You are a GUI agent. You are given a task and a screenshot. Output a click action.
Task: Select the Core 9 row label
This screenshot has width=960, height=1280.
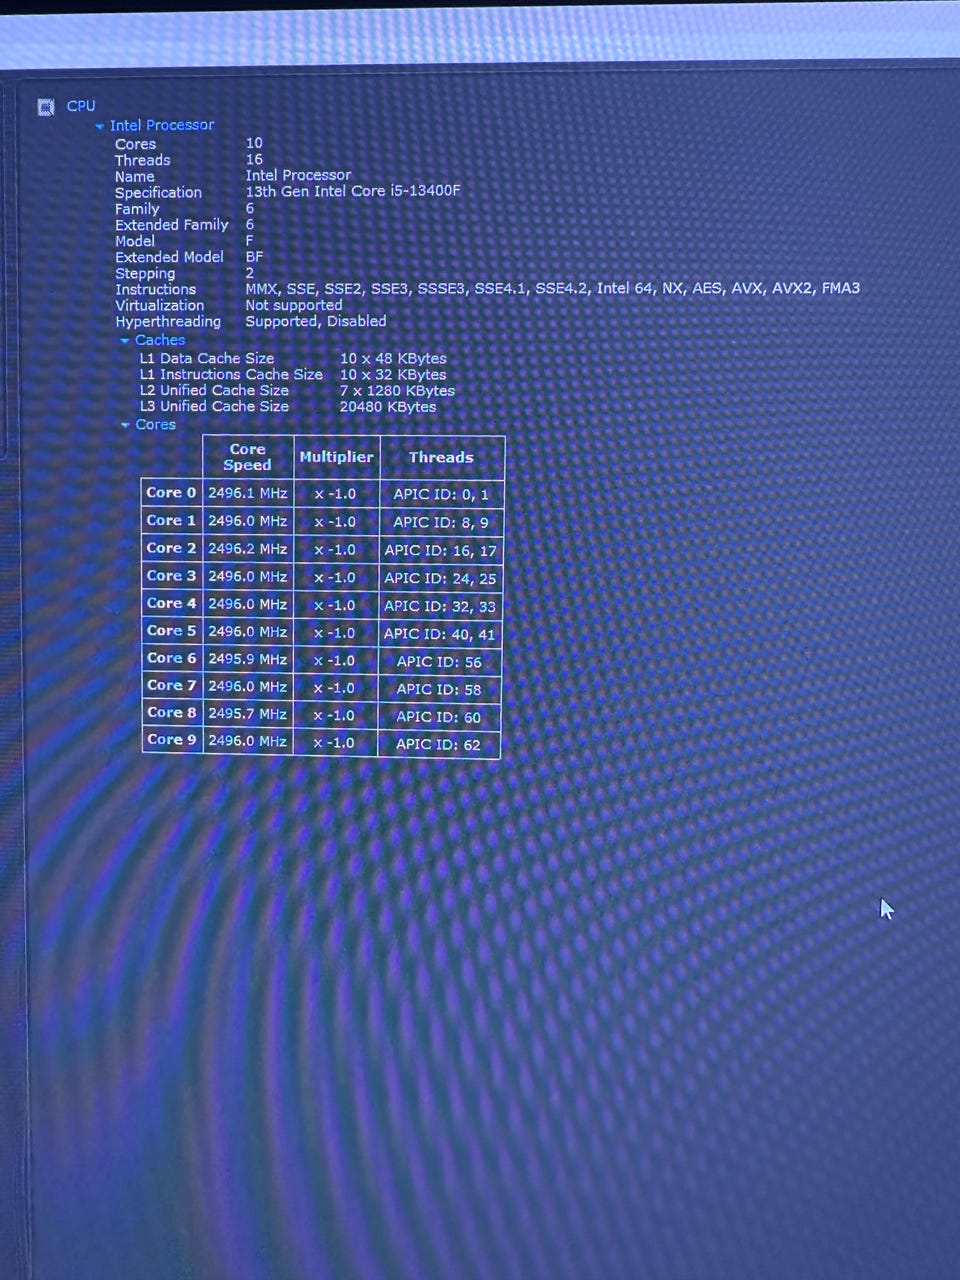(x=172, y=740)
